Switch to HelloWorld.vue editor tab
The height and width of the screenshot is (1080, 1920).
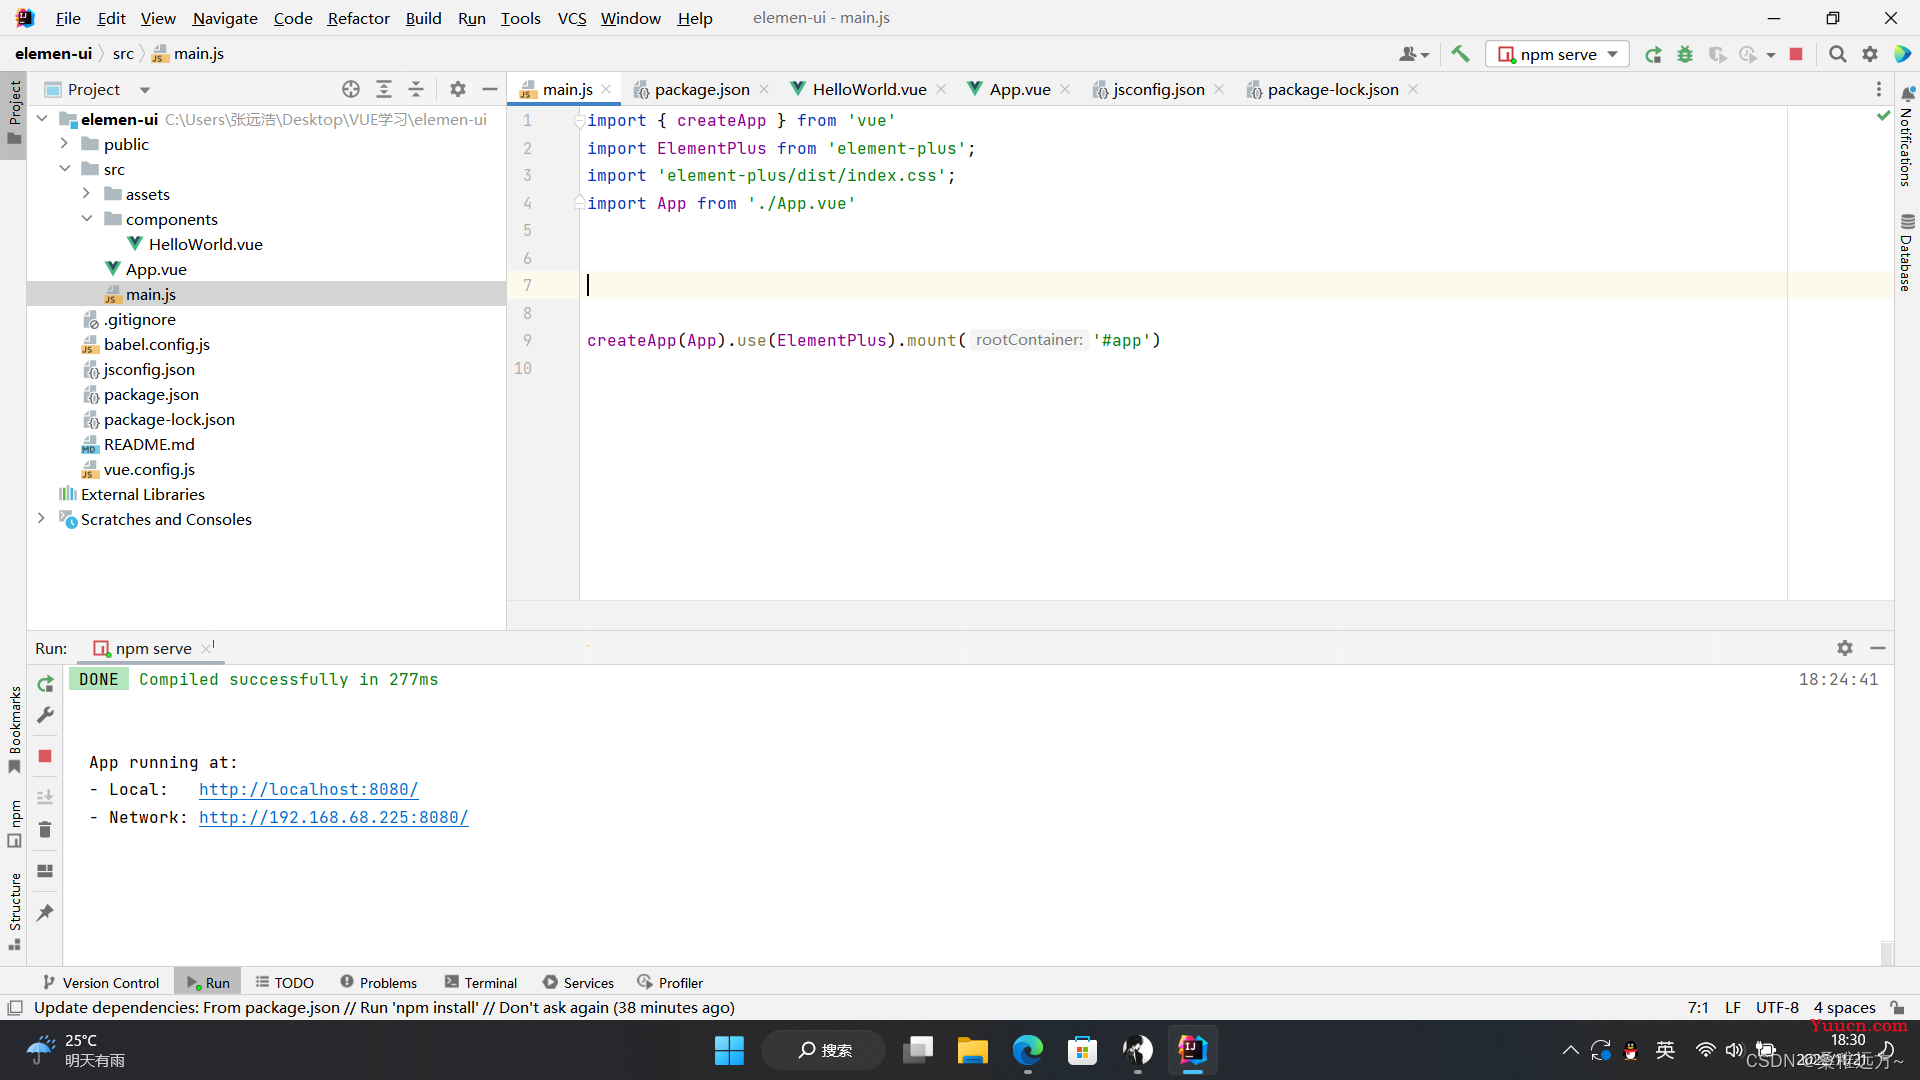tap(868, 89)
